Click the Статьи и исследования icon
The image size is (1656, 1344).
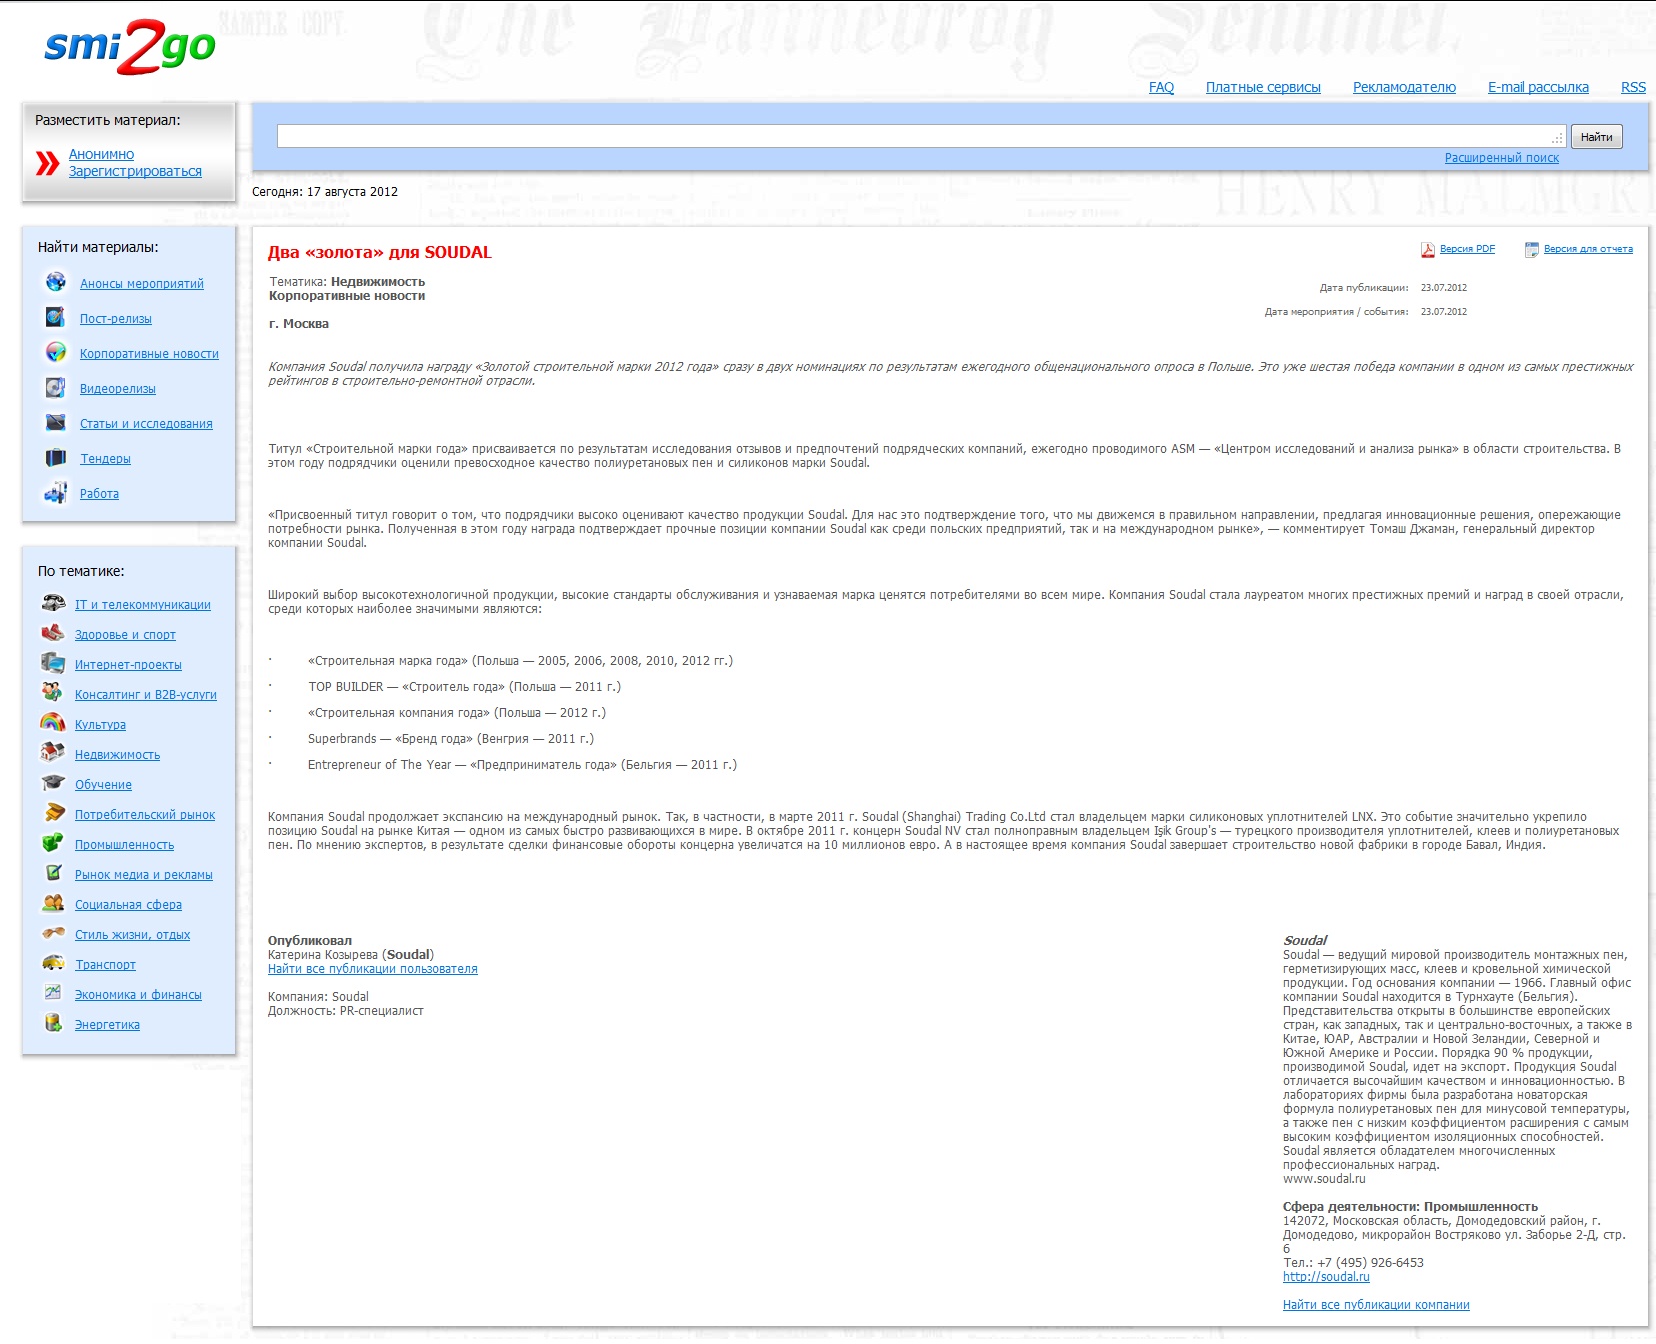pyautogui.click(x=56, y=423)
